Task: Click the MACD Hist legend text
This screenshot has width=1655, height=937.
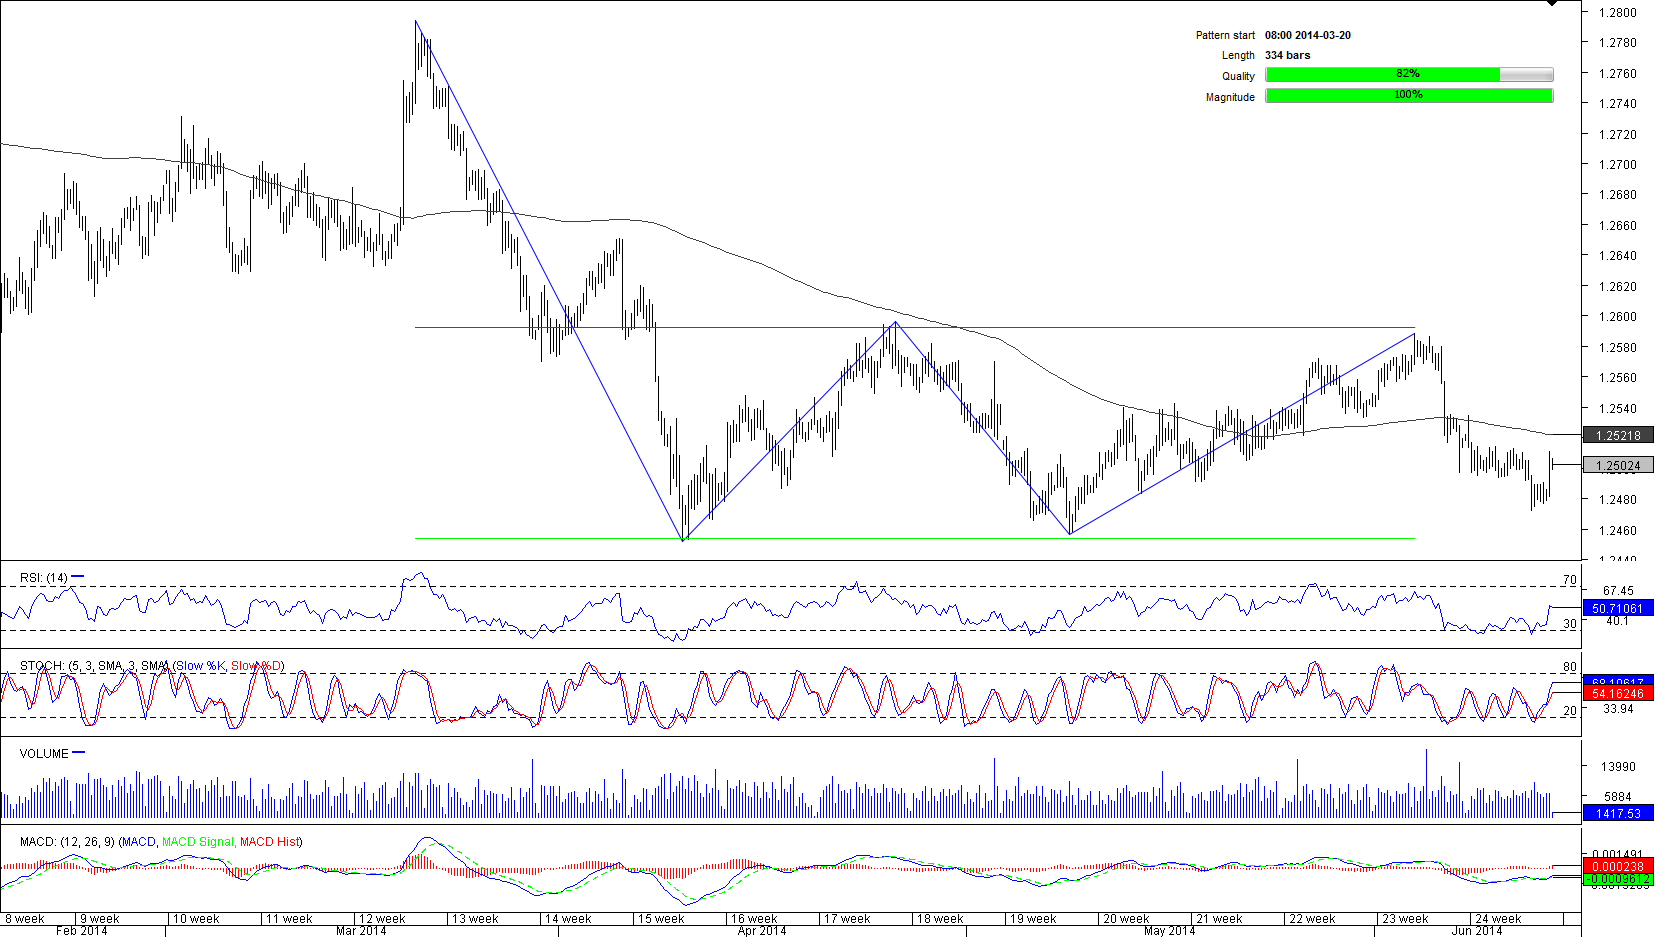Action: tap(270, 842)
